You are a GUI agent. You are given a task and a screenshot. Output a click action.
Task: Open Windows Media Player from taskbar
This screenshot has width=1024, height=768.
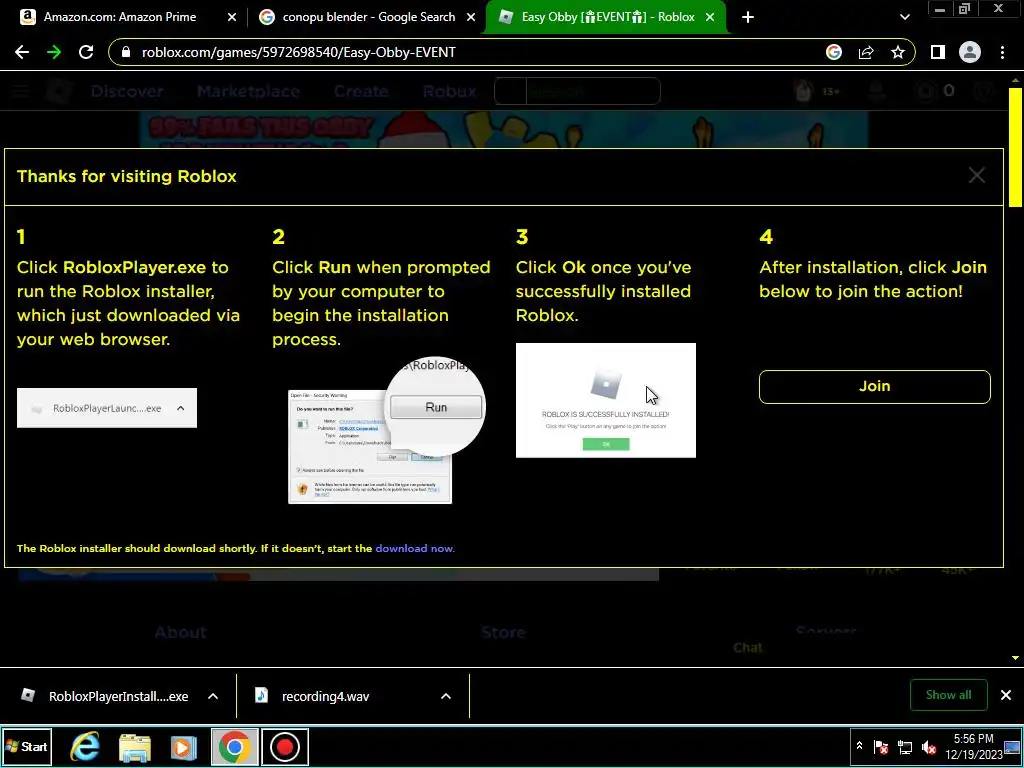(x=184, y=746)
